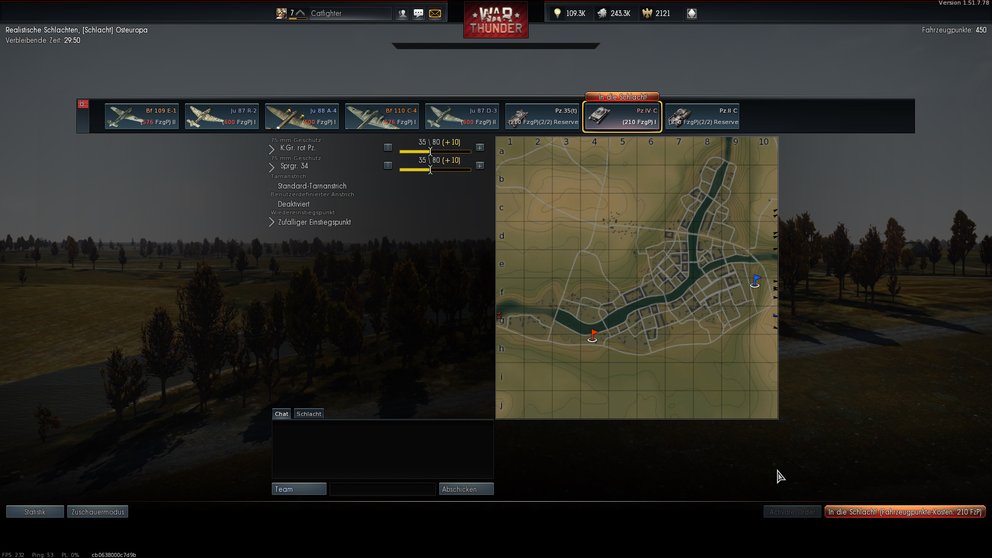
Task: Increase Sprgr. 34 shell count
Action: pos(480,166)
